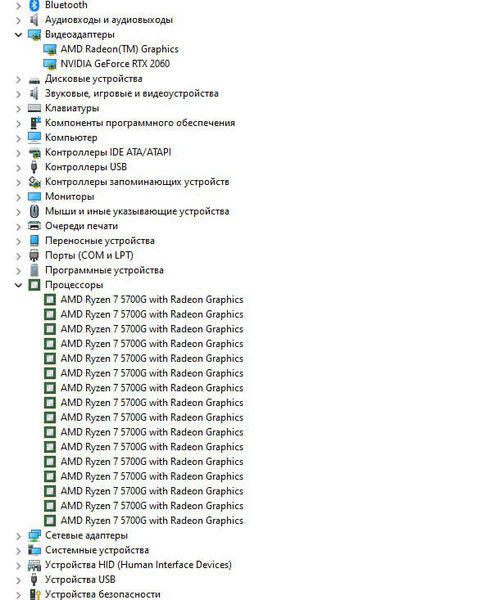Click the Устройства безопасности key icon
The width and height of the screenshot is (494, 600).
(35, 594)
